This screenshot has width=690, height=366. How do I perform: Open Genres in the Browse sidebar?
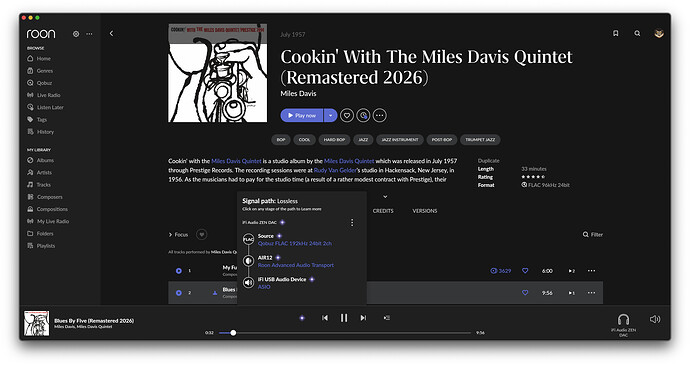[x=40, y=71]
